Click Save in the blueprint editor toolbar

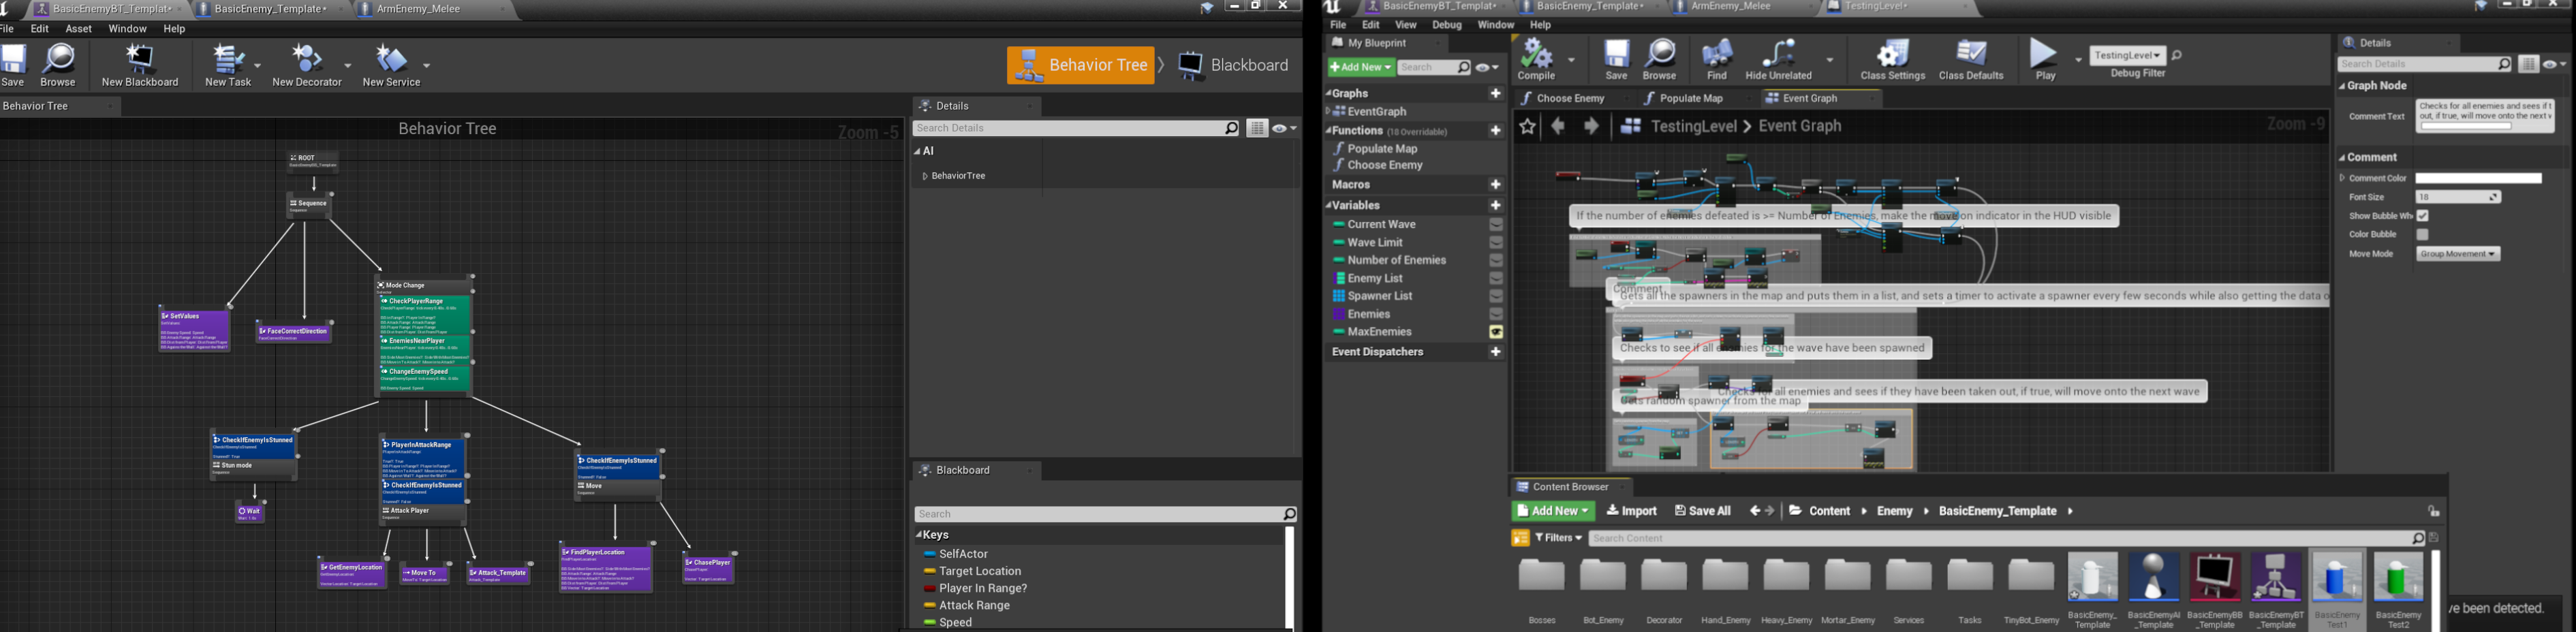point(1617,60)
